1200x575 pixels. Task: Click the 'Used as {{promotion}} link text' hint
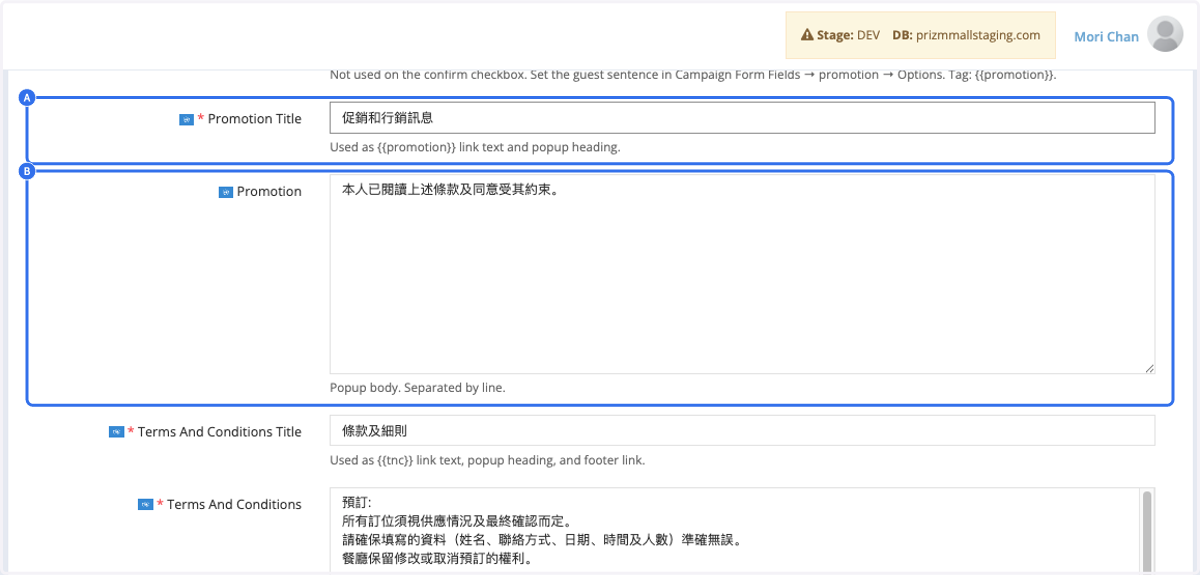pyautogui.click(x=475, y=147)
